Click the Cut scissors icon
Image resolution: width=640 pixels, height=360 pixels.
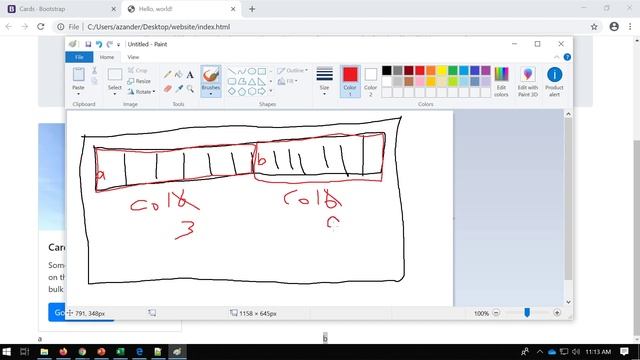(94, 71)
